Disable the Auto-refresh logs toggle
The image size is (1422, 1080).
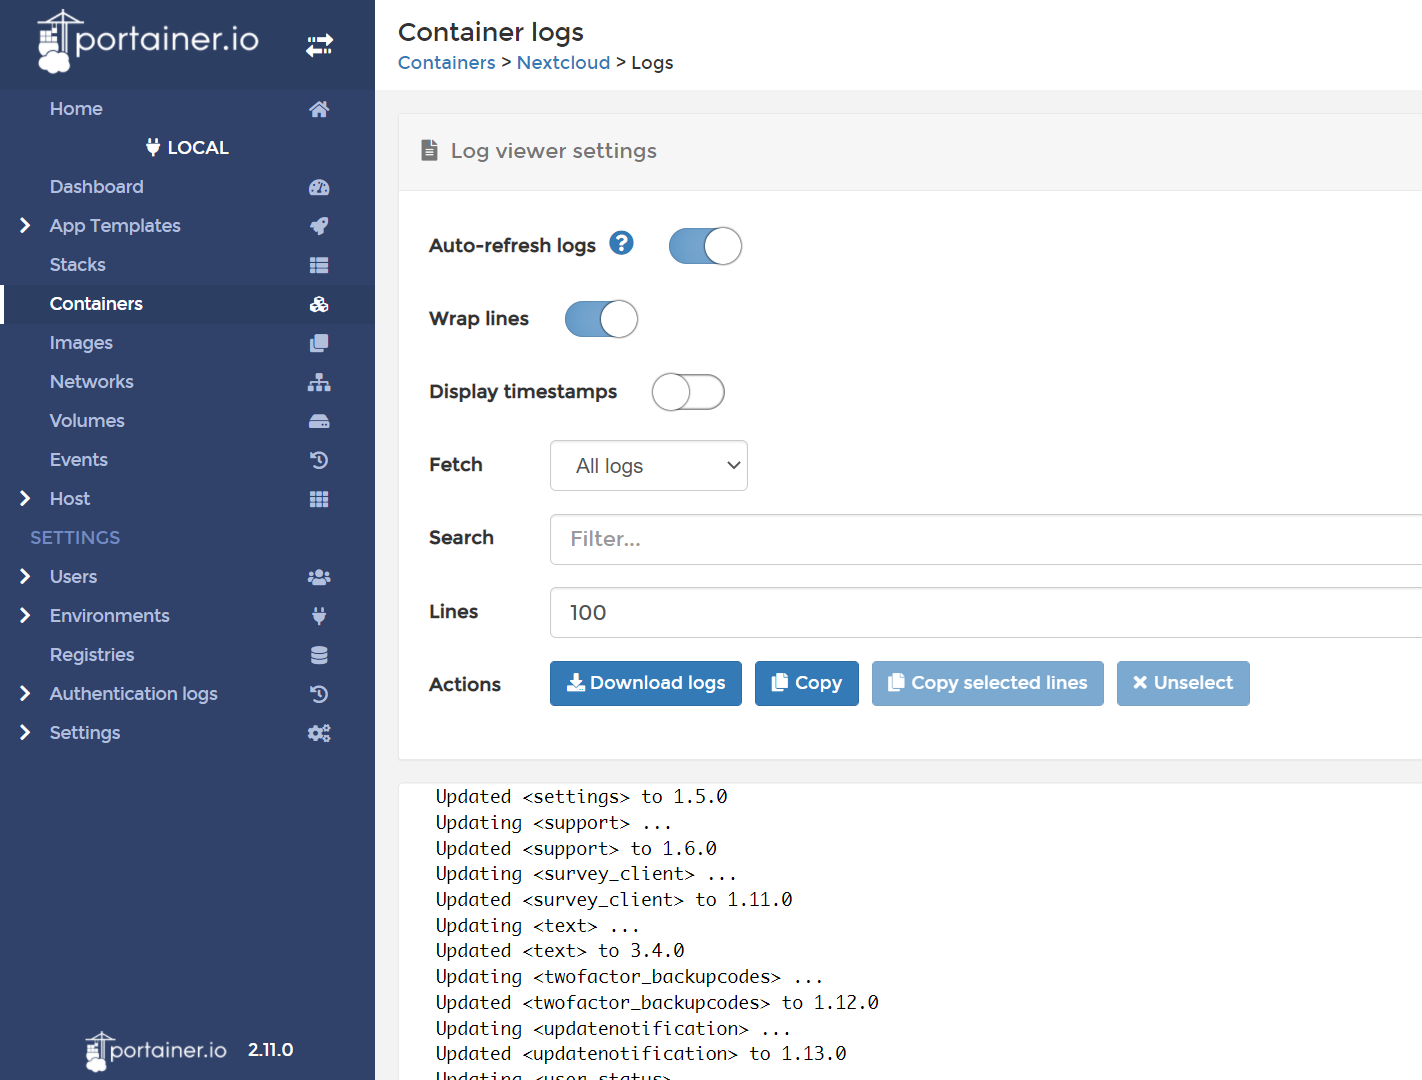tap(705, 246)
